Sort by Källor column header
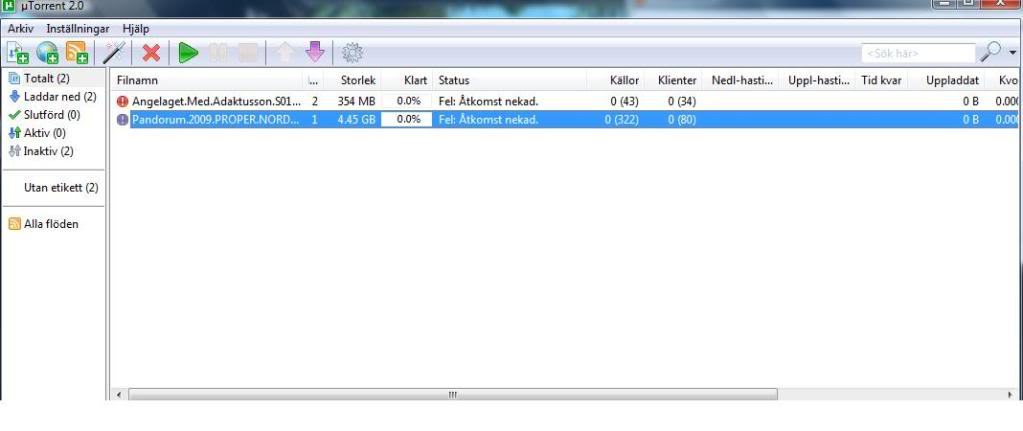This screenshot has height=431, width=1023. click(616, 80)
